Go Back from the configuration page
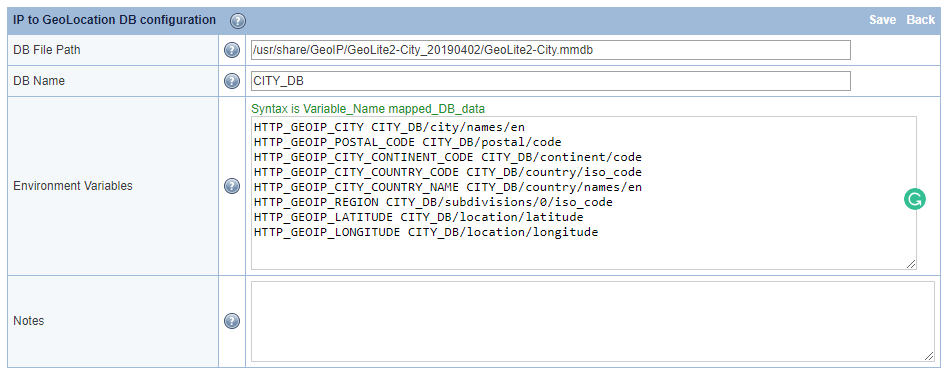The width and height of the screenshot is (949, 371). click(921, 20)
